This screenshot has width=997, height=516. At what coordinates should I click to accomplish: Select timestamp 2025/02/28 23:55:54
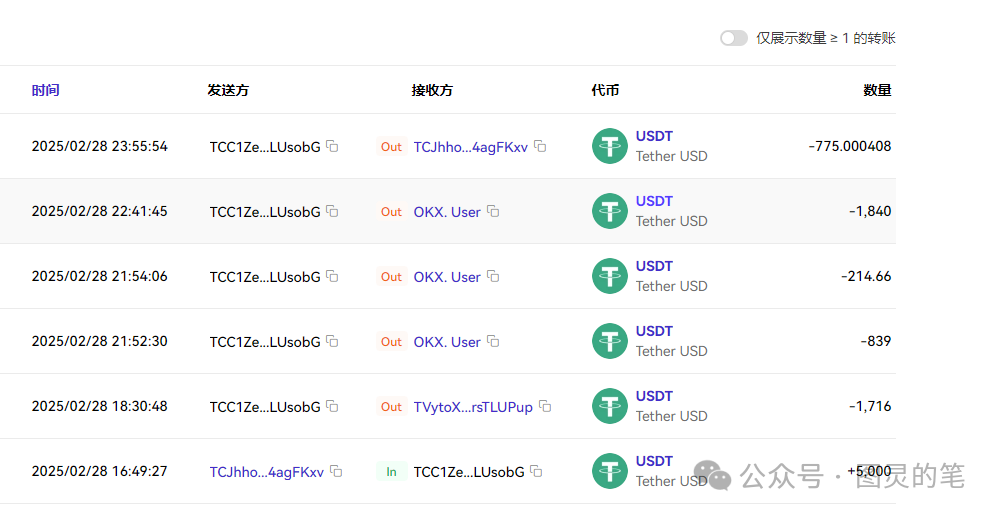100,146
